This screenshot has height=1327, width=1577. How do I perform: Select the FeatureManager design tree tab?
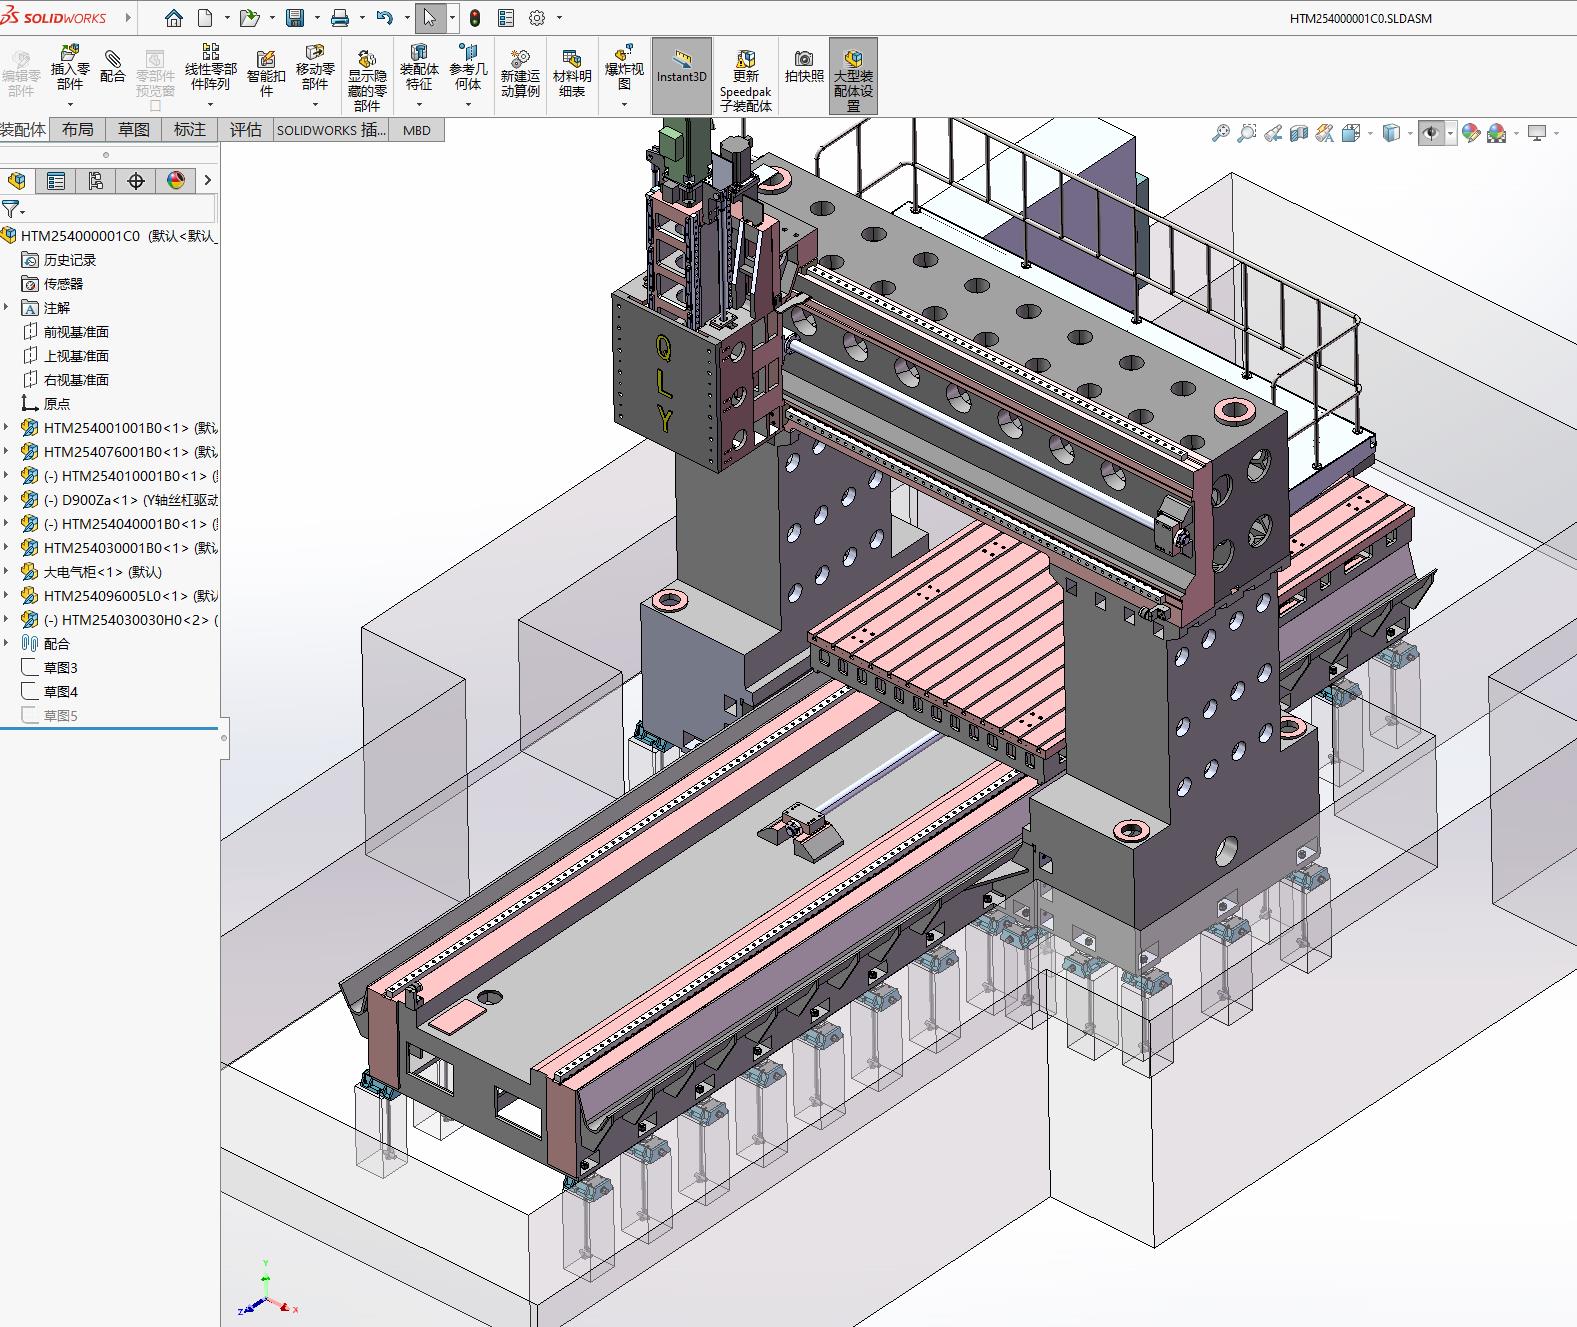point(17,180)
